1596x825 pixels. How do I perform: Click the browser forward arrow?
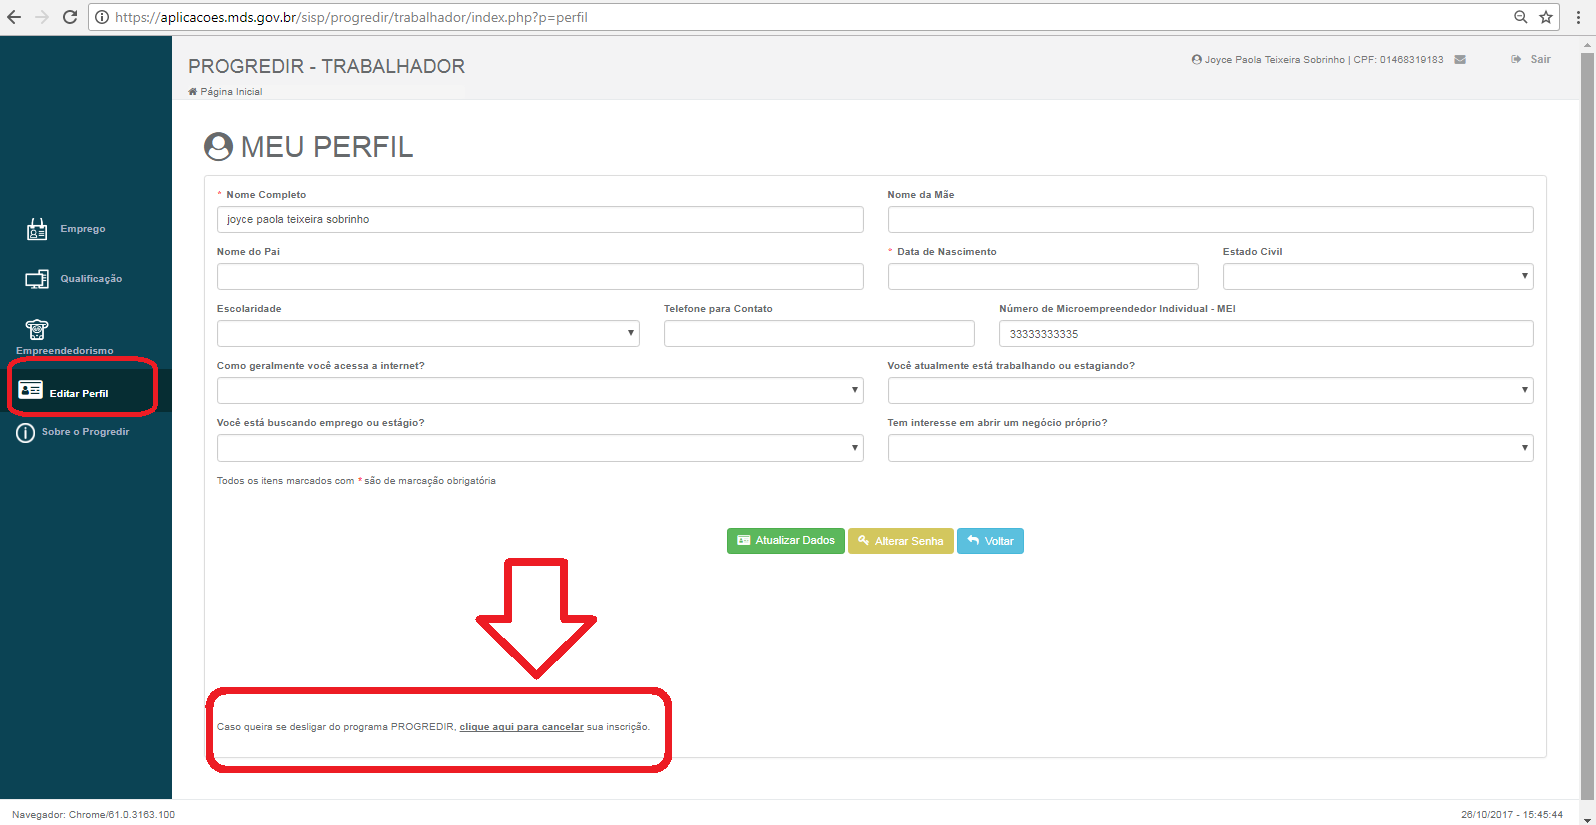pyautogui.click(x=42, y=17)
